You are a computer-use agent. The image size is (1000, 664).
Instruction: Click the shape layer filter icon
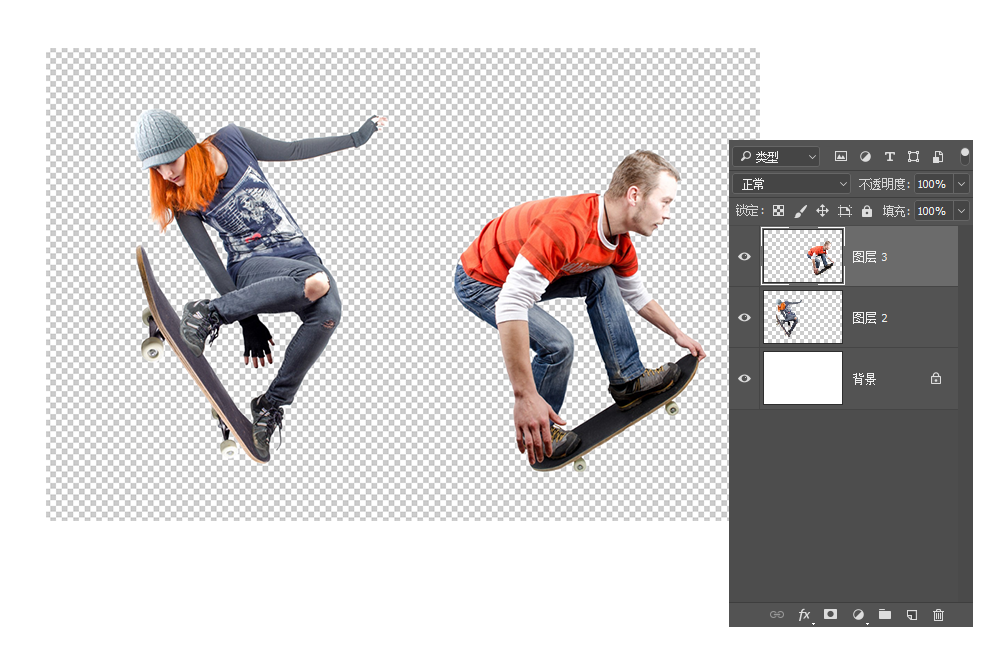click(913, 157)
